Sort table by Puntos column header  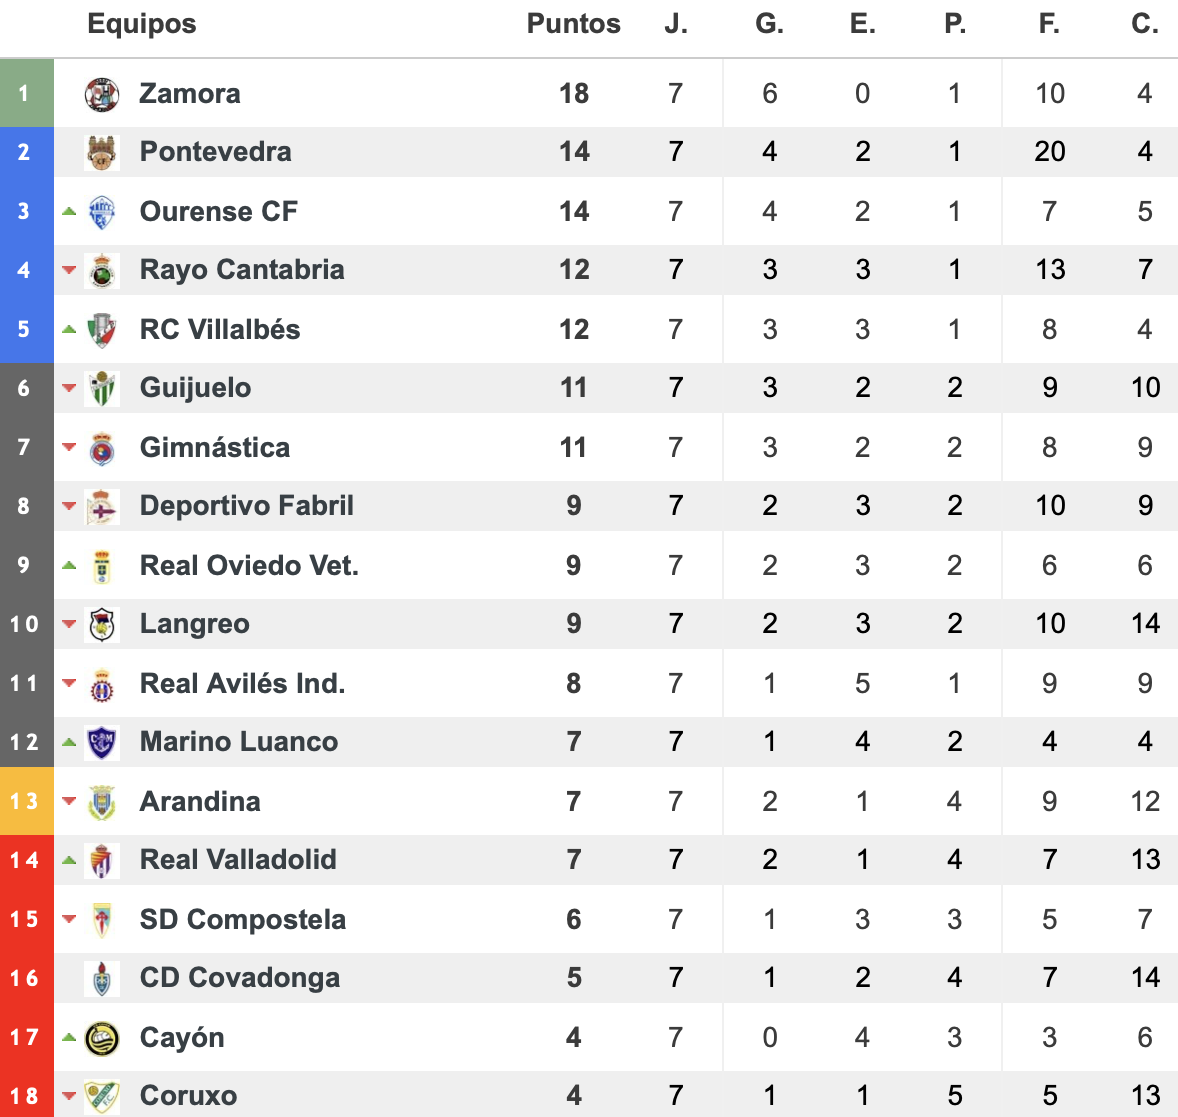point(573,24)
